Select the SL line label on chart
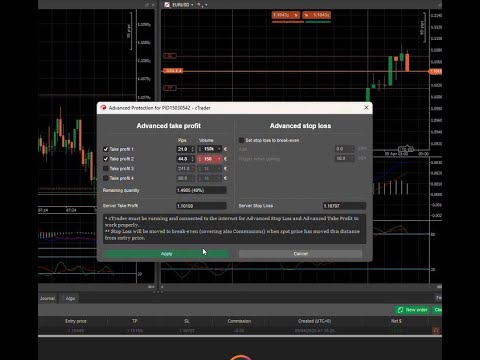The height and width of the screenshot is (360, 480). pyautogui.click(x=170, y=56)
